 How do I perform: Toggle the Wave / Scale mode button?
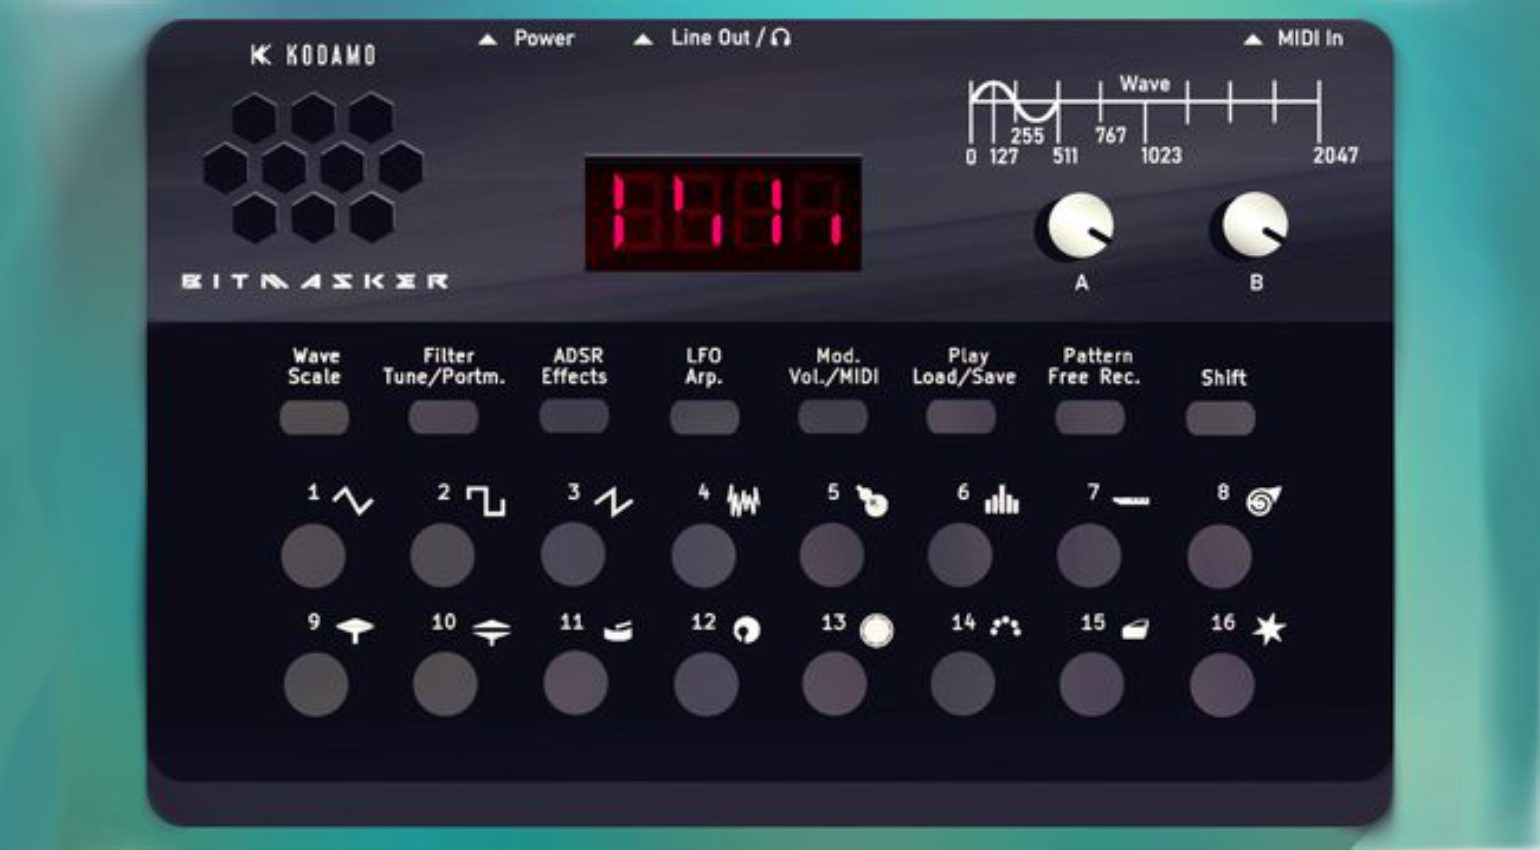314,418
